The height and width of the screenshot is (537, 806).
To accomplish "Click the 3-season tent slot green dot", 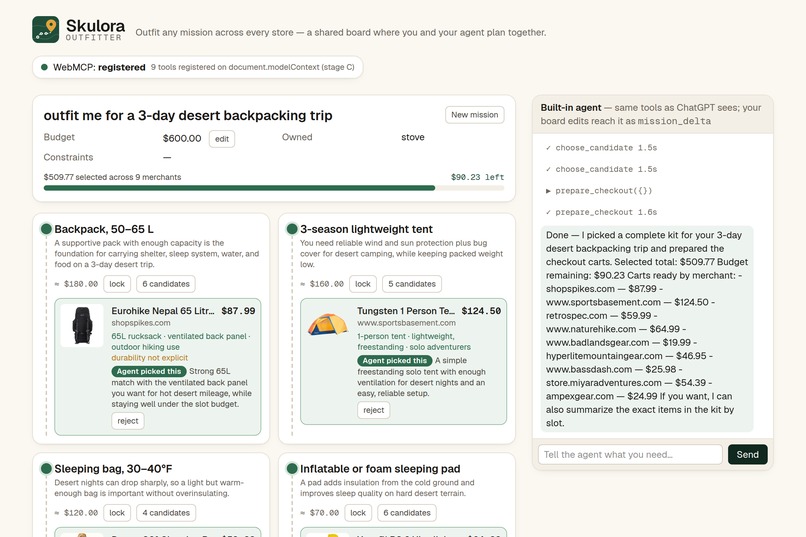I will (x=292, y=229).
